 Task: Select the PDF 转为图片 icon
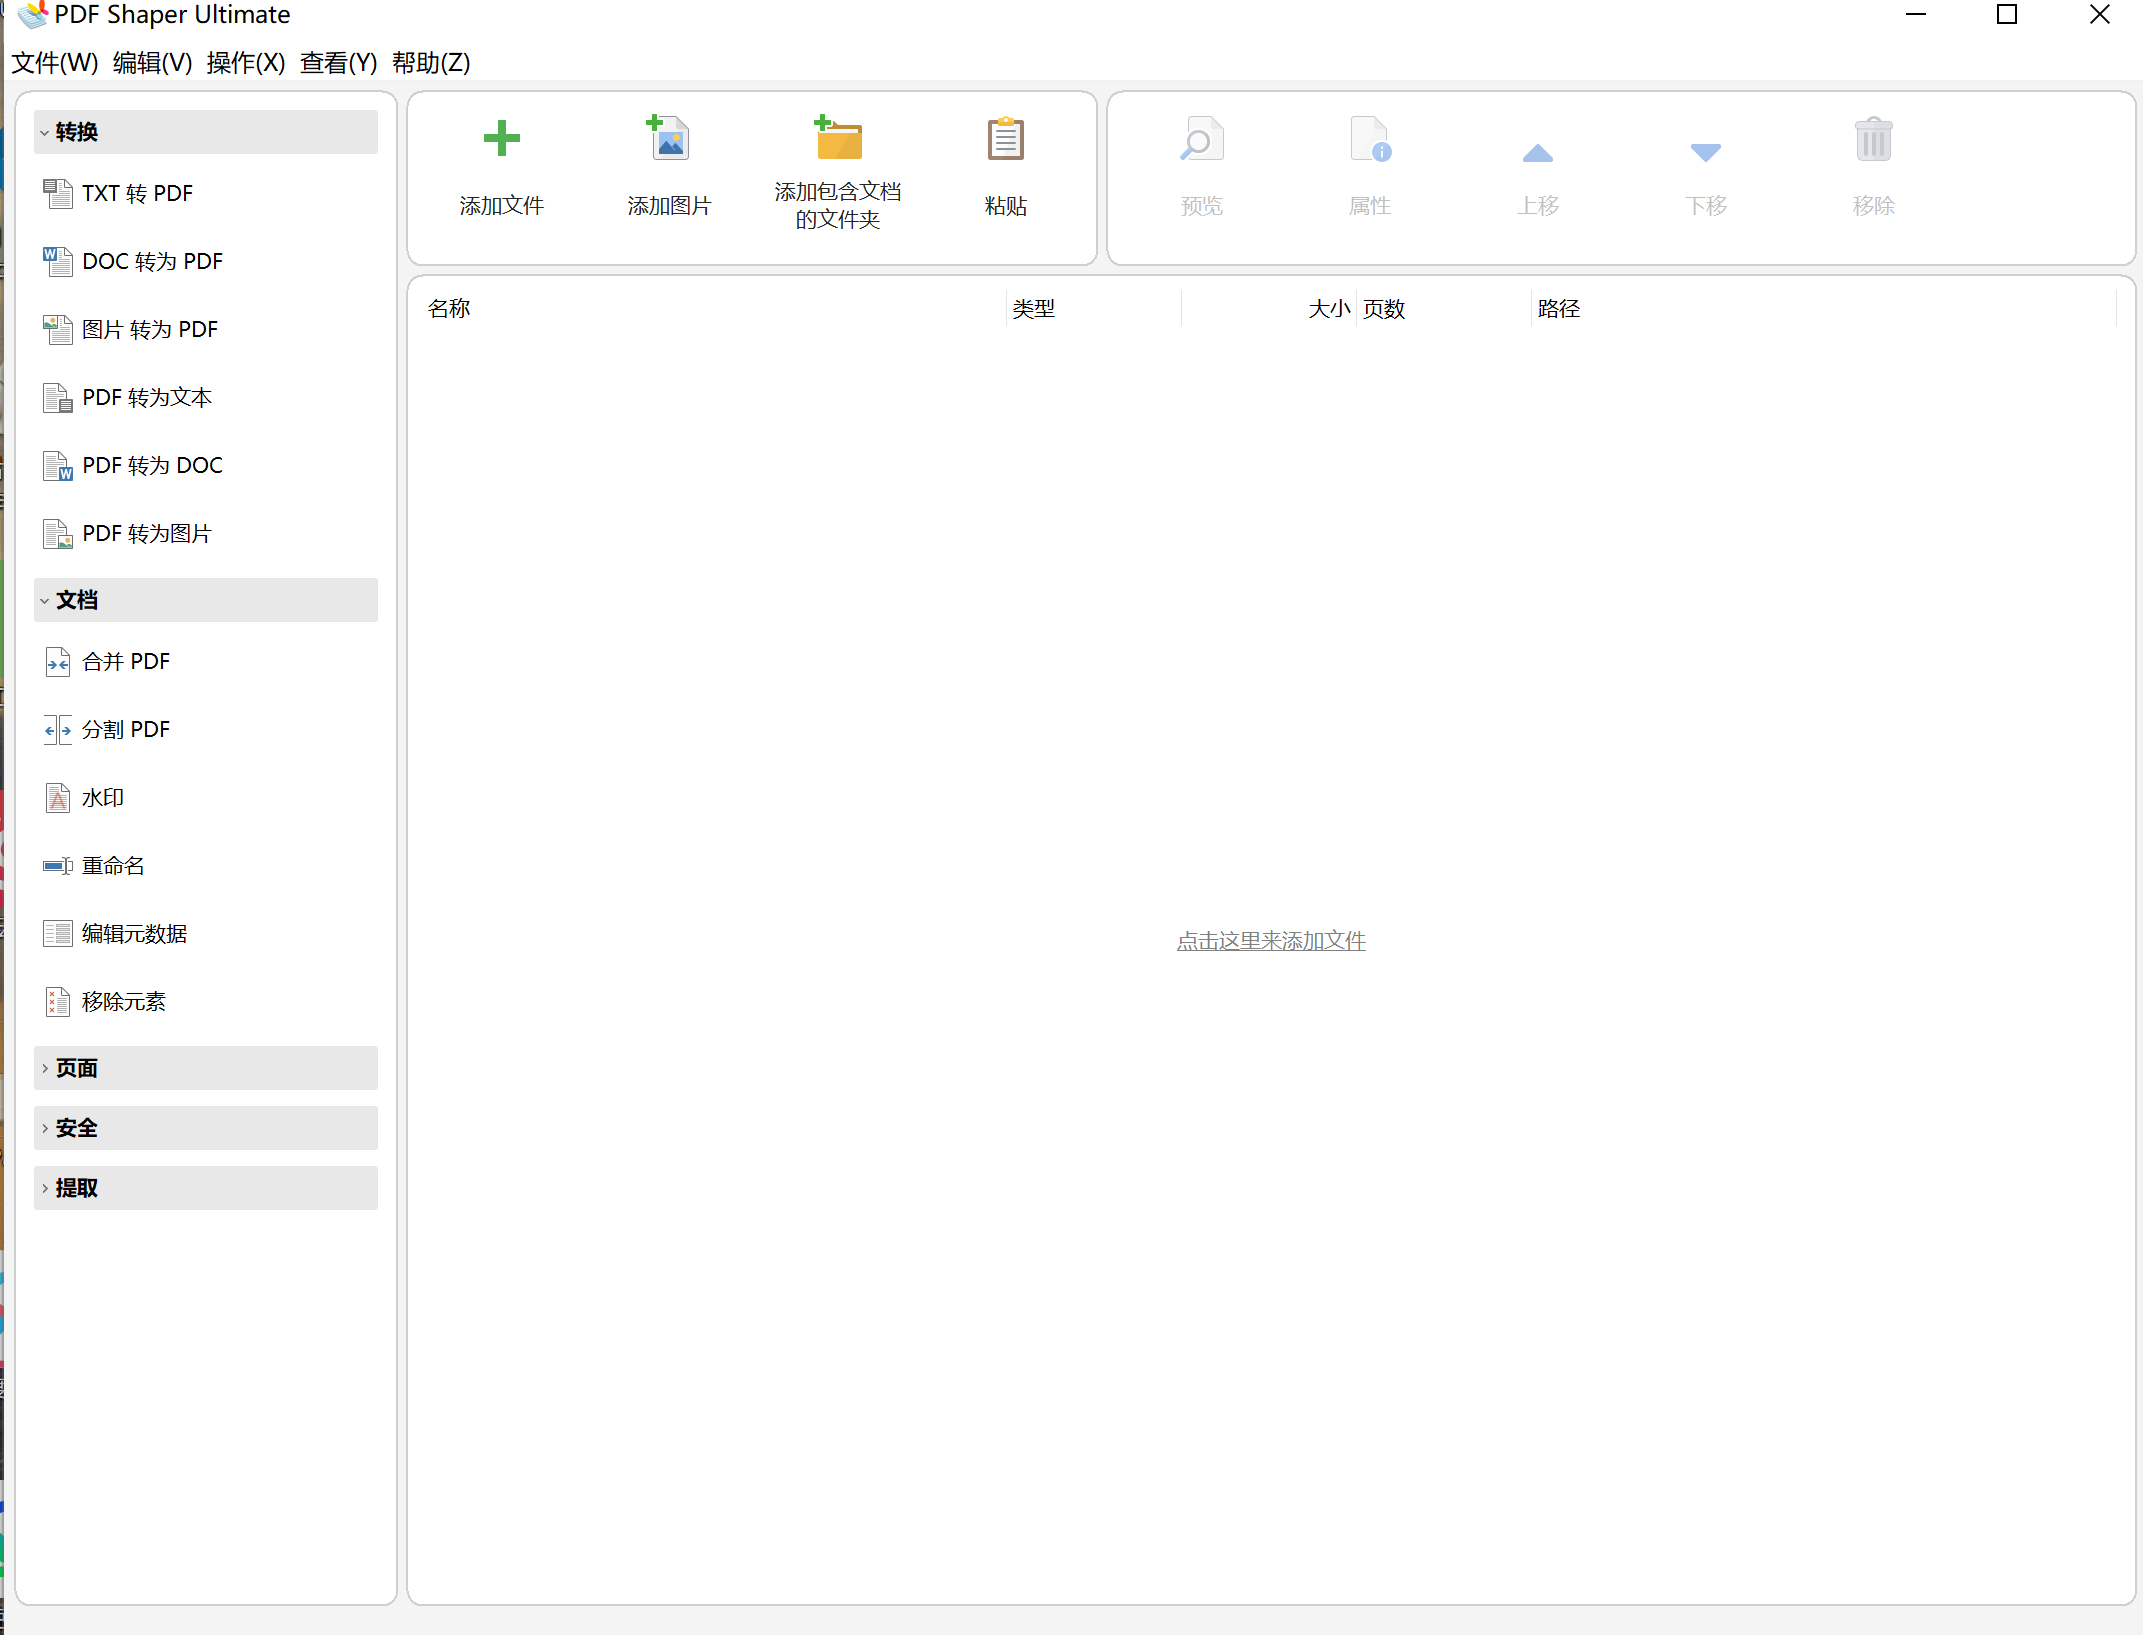[58, 533]
